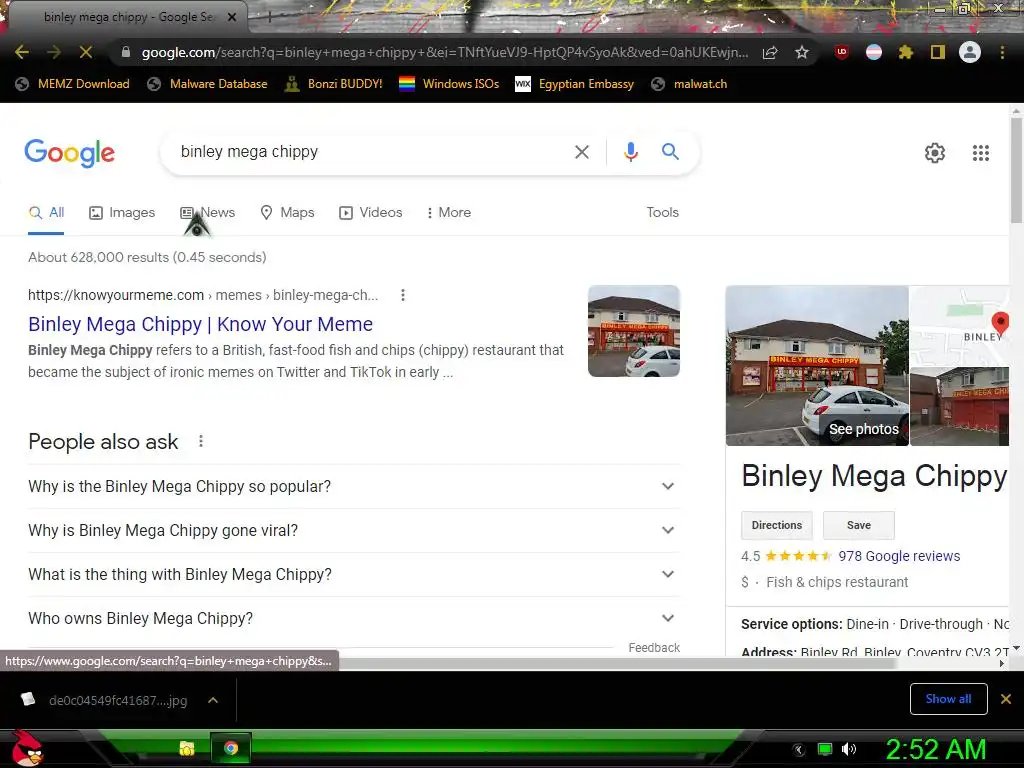Click the forward navigation arrow
Image resolution: width=1024 pixels, height=768 pixels.
tap(54, 52)
